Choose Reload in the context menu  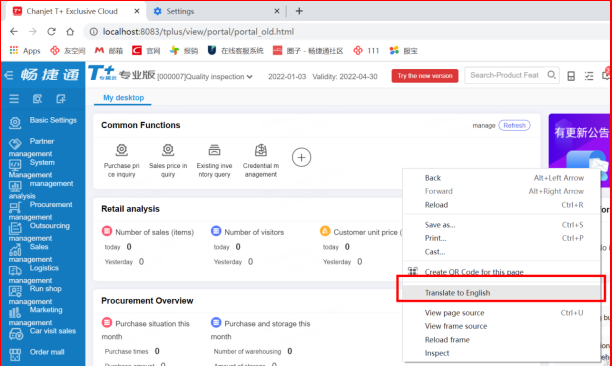(502, 205)
